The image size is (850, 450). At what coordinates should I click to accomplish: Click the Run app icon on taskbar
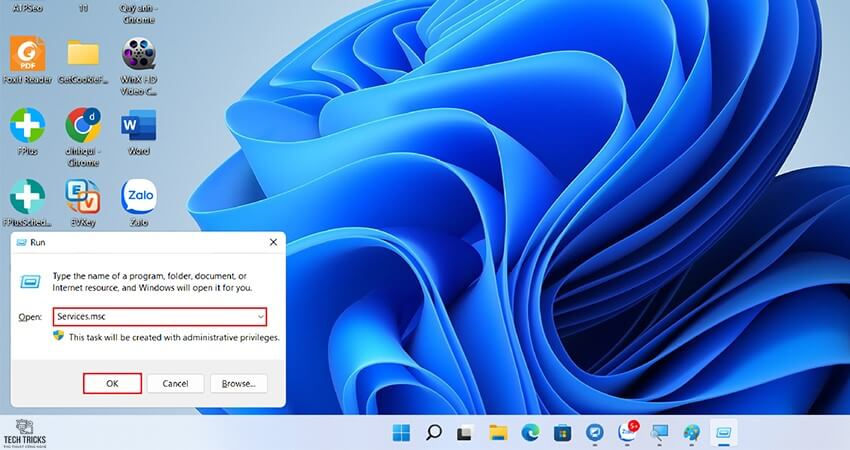coord(724,432)
